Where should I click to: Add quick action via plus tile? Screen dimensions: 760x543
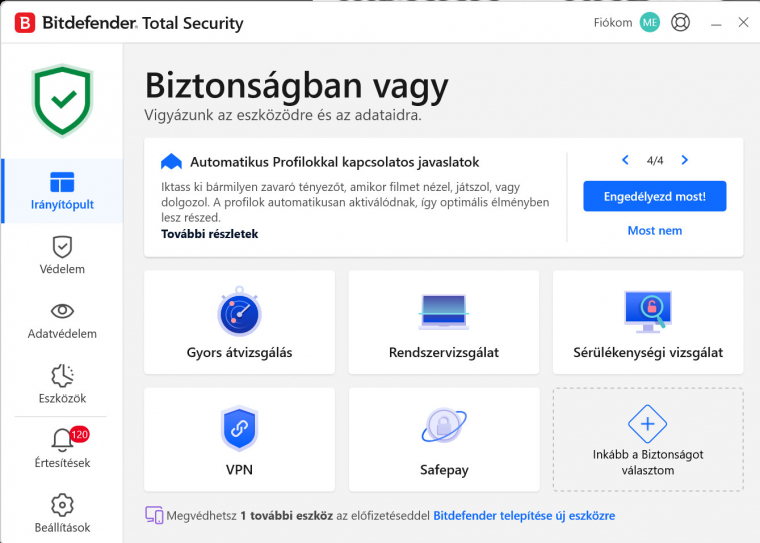[648, 440]
